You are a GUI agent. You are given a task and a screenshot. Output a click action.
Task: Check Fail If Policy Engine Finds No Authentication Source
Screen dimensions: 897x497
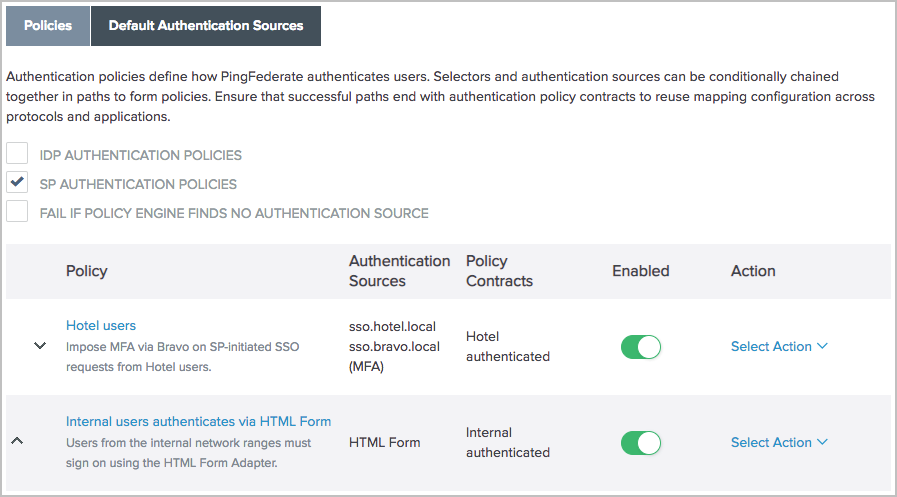coord(17,212)
